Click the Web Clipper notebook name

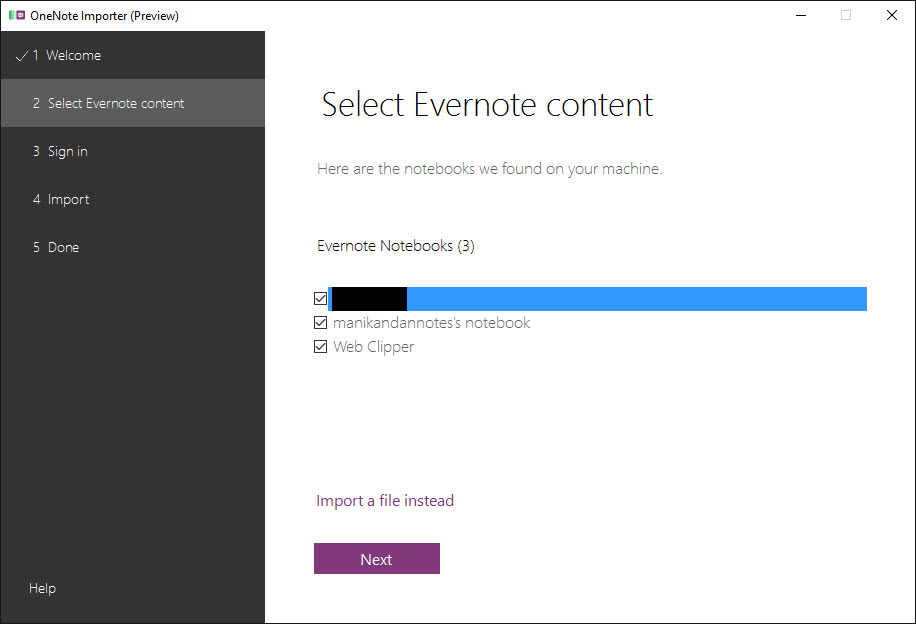click(x=373, y=347)
